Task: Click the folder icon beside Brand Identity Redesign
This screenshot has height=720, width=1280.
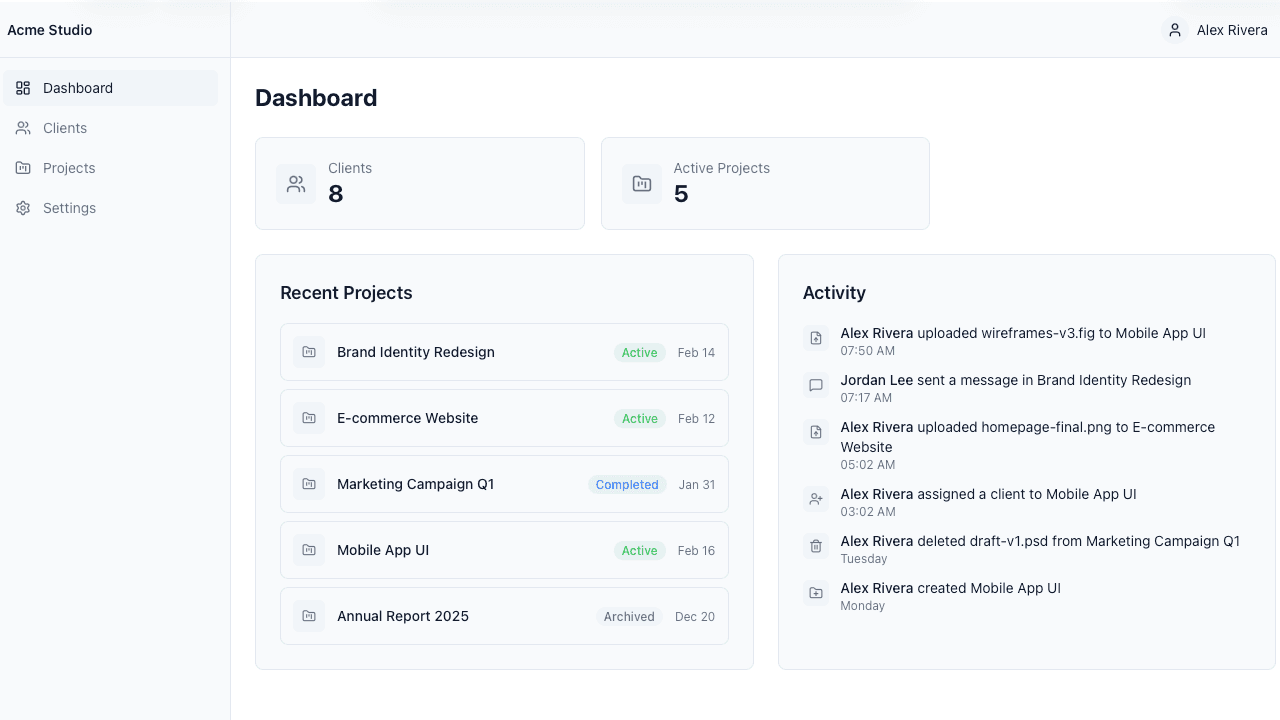Action: pos(309,352)
